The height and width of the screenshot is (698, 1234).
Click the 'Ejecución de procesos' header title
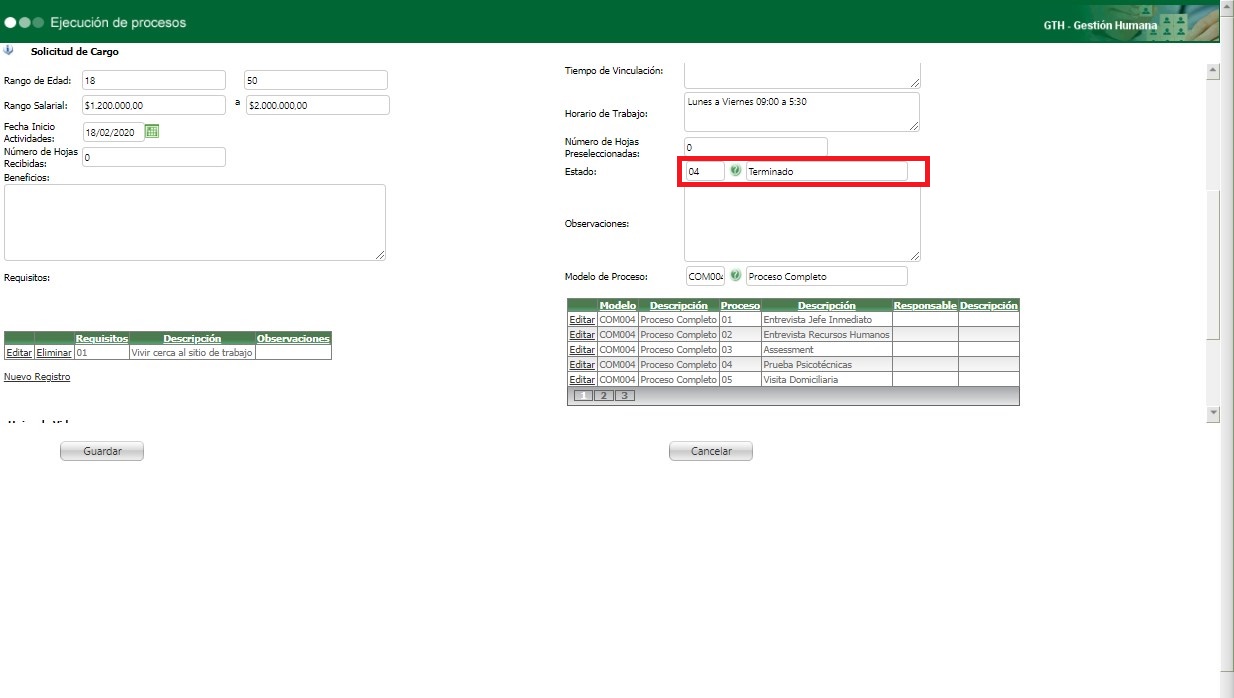click(x=118, y=22)
